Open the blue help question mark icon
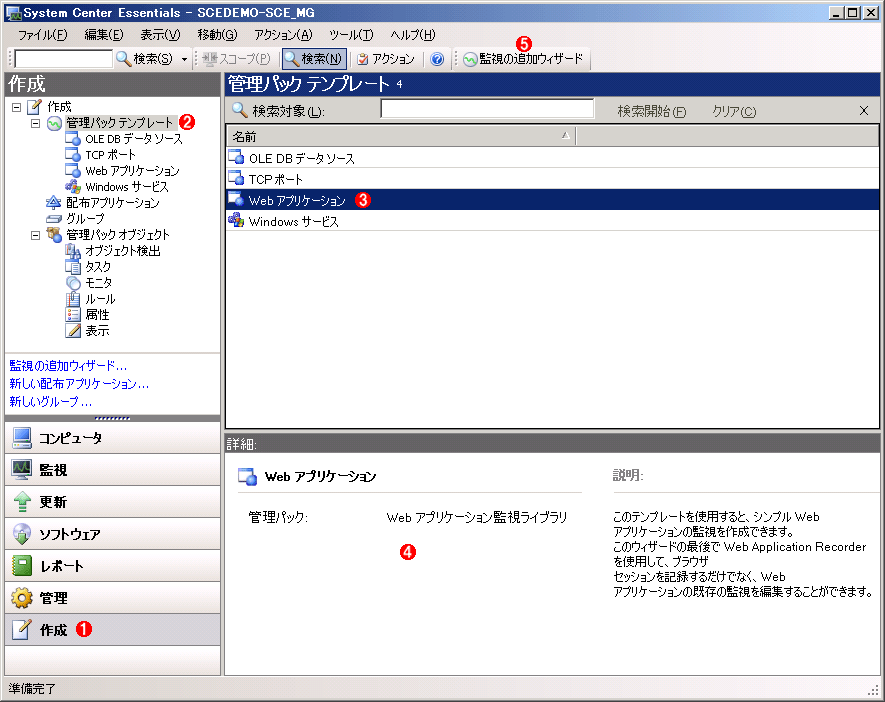The width and height of the screenshot is (885, 702). (437, 59)
